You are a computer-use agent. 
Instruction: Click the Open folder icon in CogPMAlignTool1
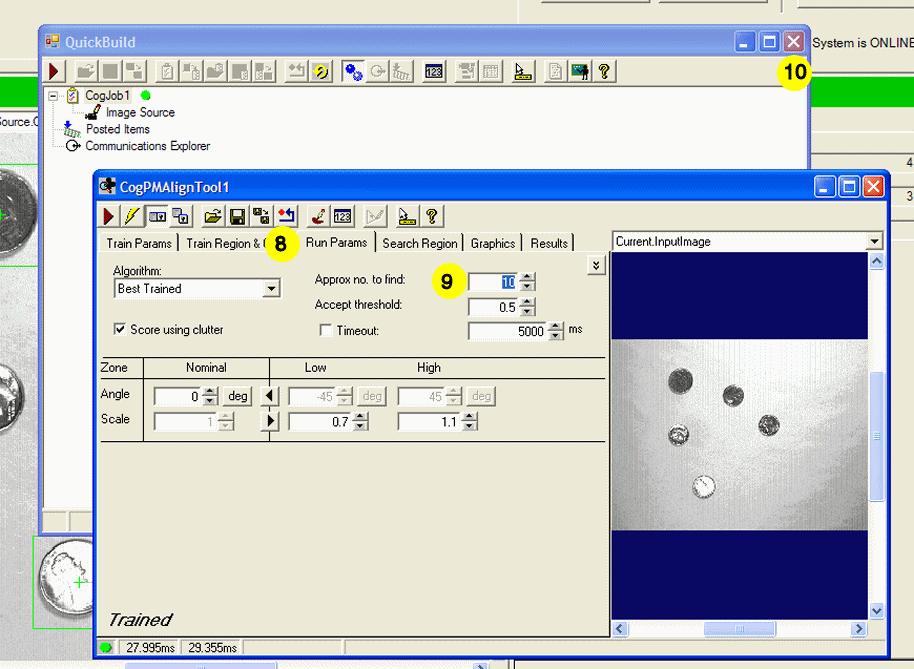213,216
